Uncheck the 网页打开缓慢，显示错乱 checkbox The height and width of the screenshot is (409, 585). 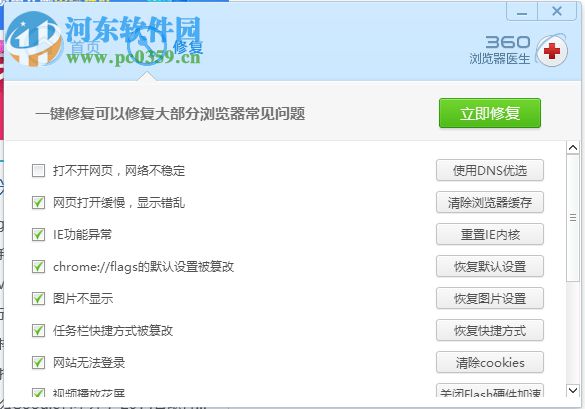pos(38,203)
